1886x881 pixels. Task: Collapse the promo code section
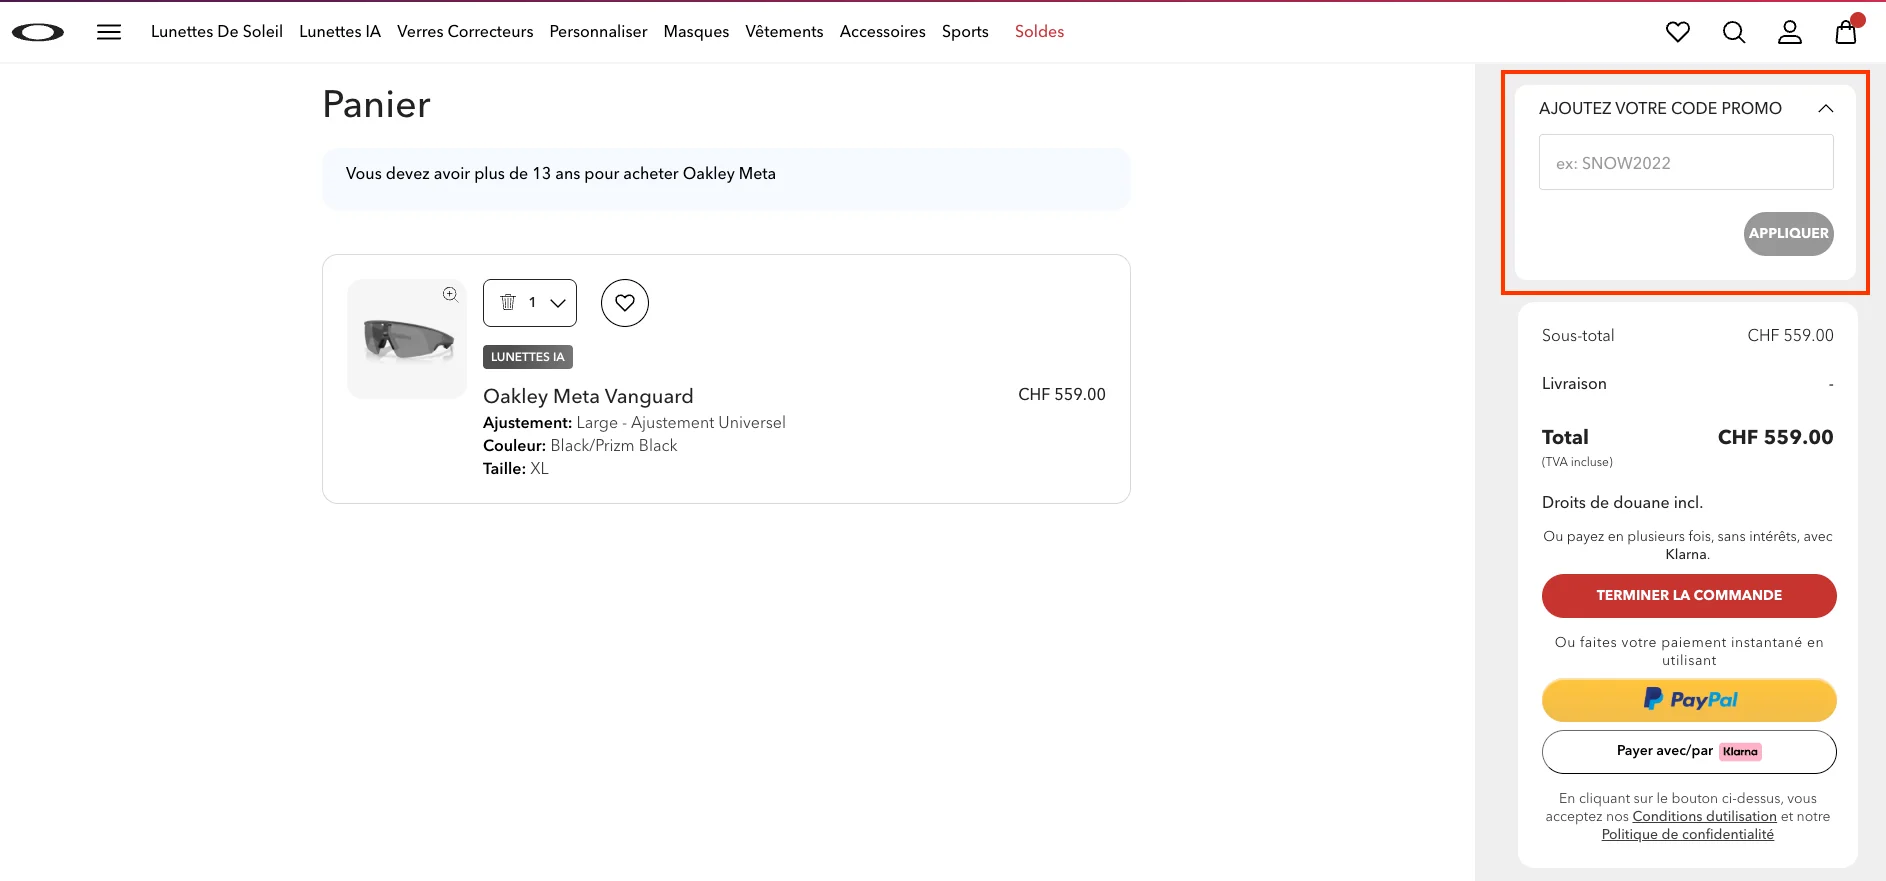(1826, 108)
